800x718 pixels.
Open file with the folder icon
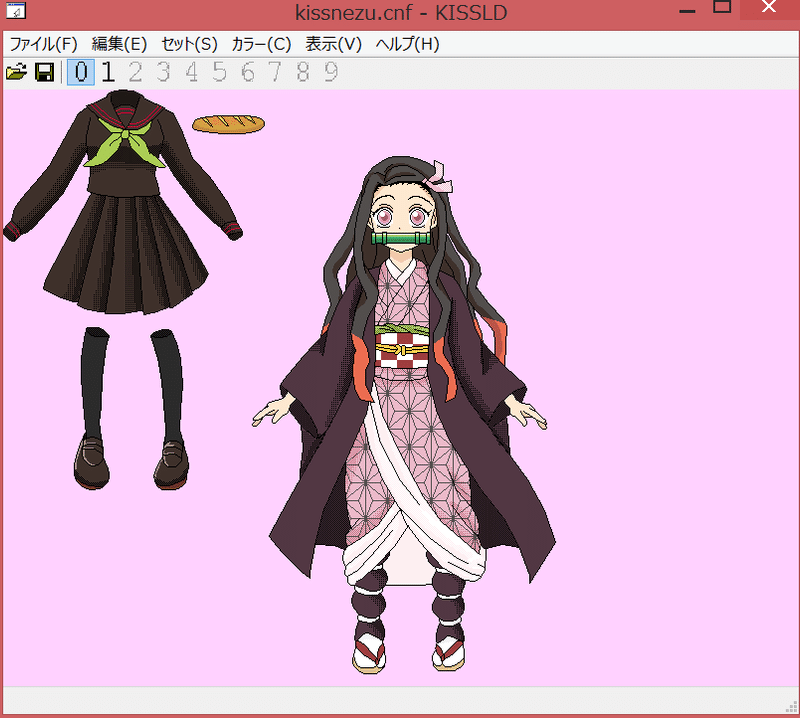click(x=16, y=72)
